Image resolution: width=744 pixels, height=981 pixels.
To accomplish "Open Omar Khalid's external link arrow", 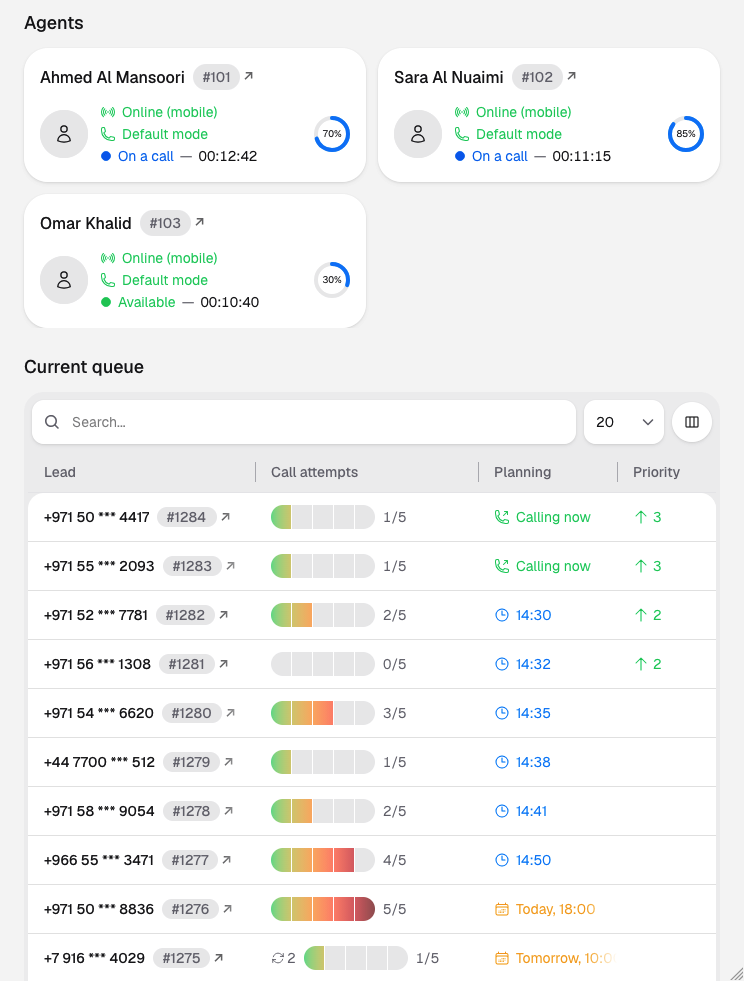I will pyautogui.click(x=200, y=222).
